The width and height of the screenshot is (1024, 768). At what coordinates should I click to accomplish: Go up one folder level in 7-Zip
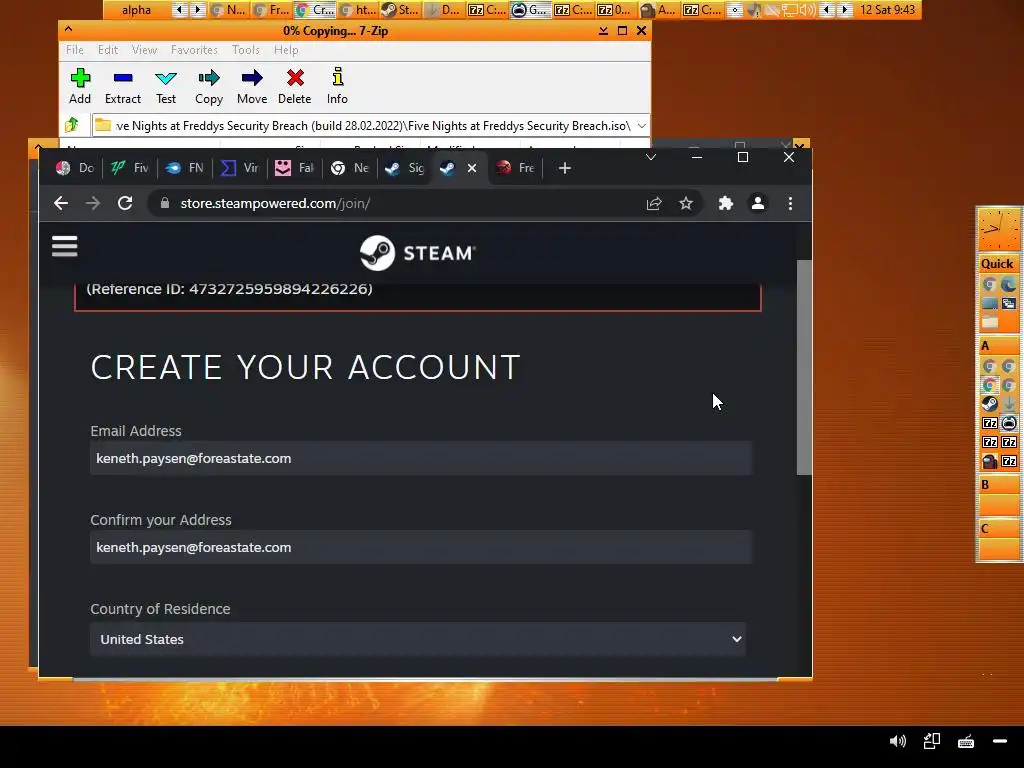tap(72, 125)
